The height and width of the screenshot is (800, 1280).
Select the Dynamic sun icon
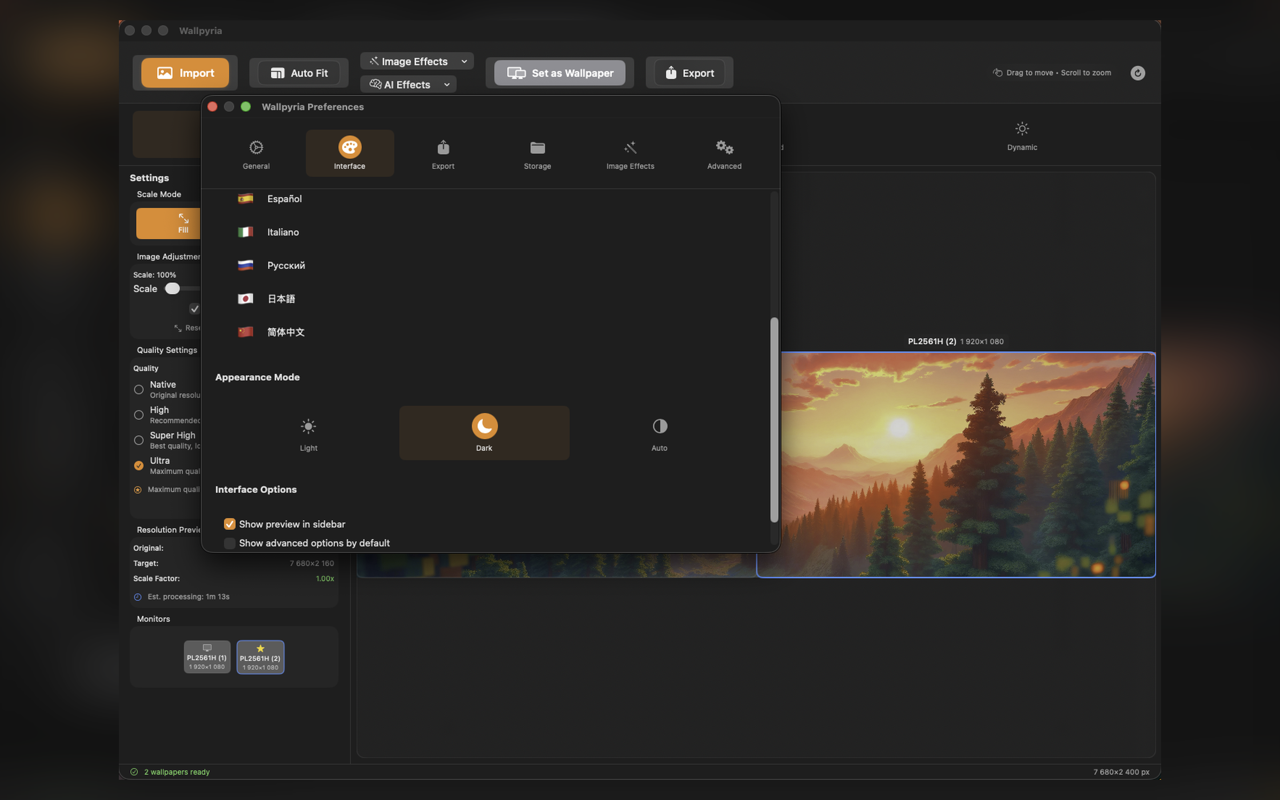[x=1022, y=129]
